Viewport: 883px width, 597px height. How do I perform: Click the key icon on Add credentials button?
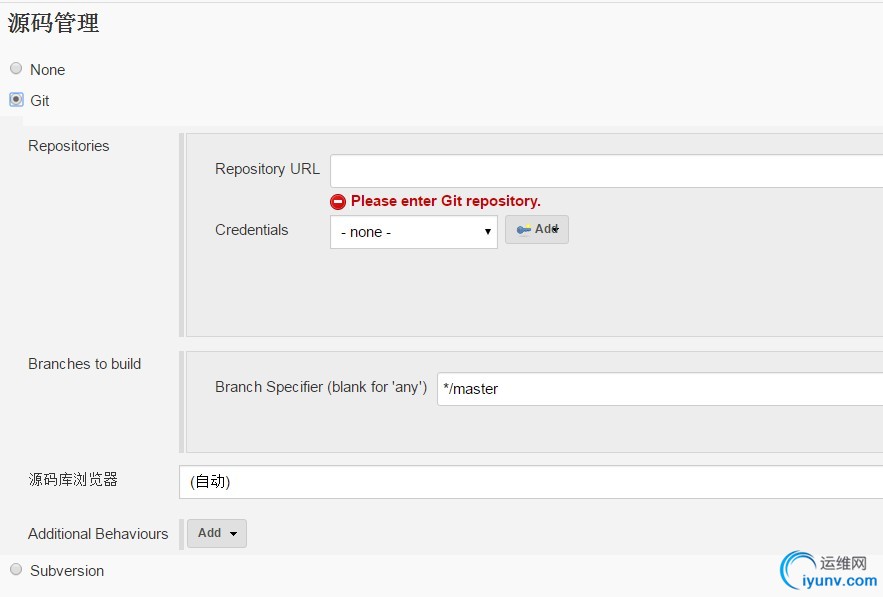tap(523, 230)
